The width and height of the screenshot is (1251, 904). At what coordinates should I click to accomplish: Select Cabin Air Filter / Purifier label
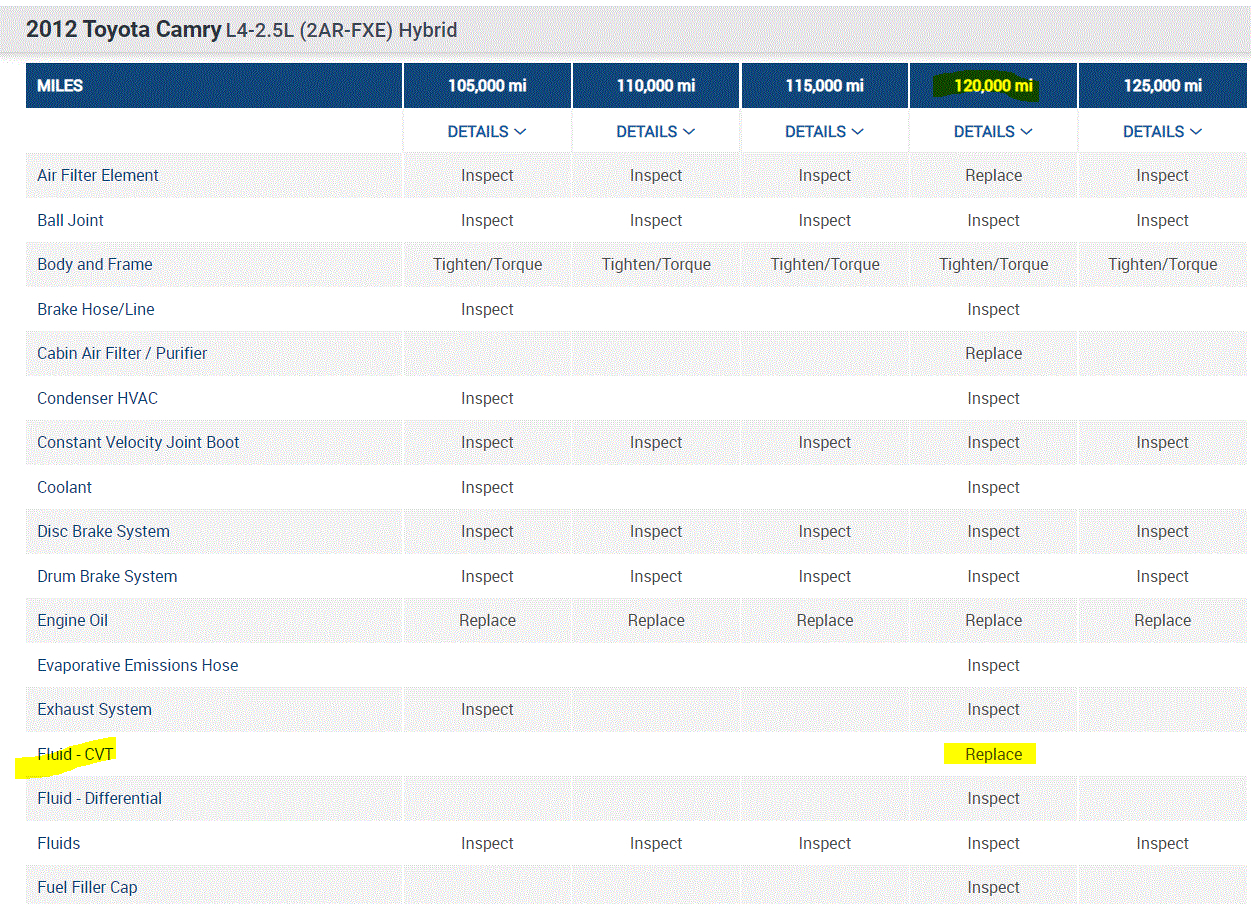click(122, 353)
